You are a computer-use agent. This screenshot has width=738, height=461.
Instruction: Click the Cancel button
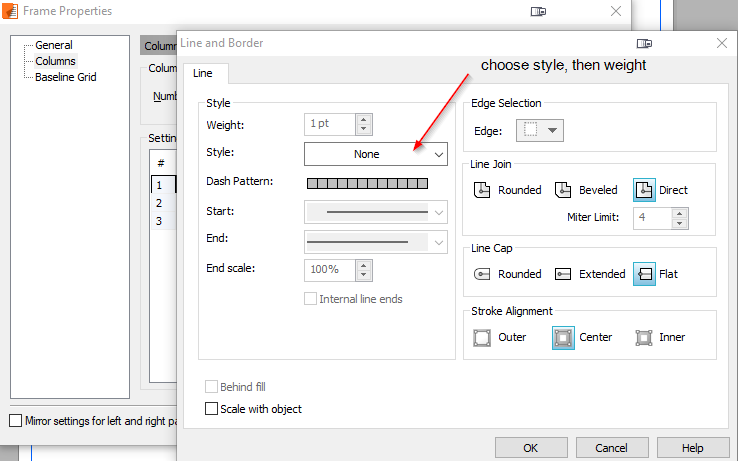point(612,448)
